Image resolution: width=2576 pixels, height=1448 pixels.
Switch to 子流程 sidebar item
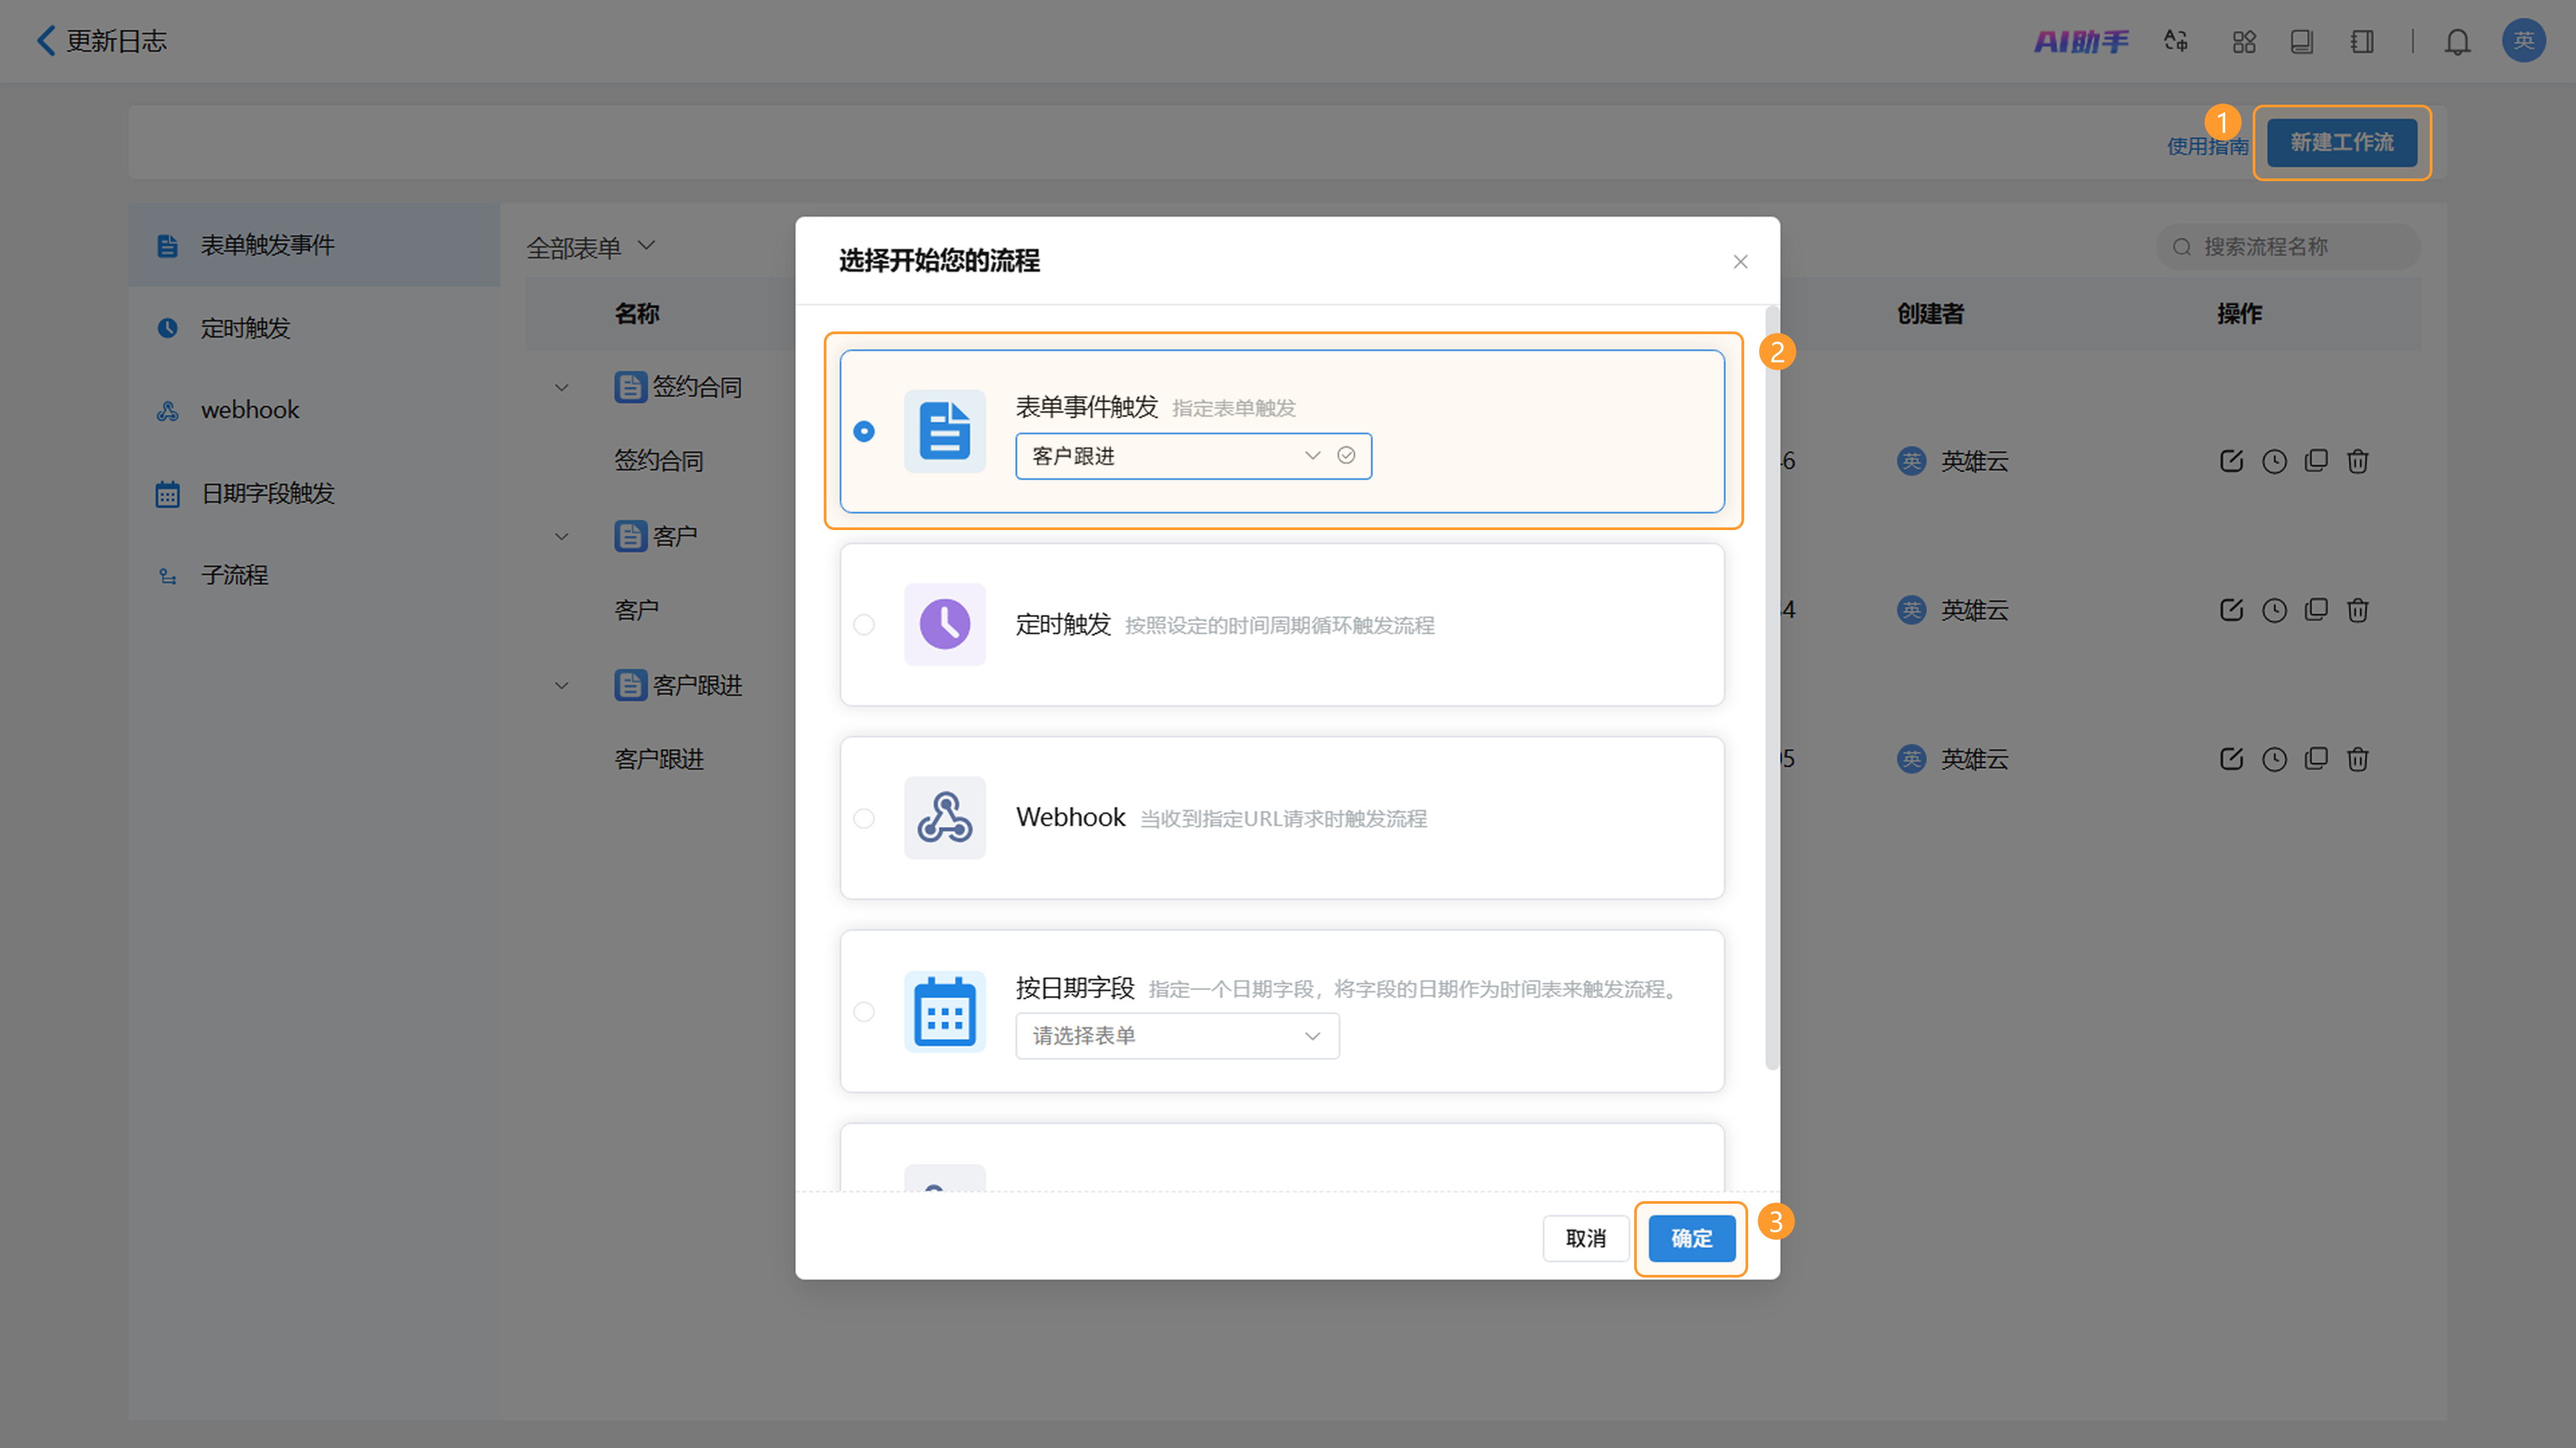(x=314, y=575)
